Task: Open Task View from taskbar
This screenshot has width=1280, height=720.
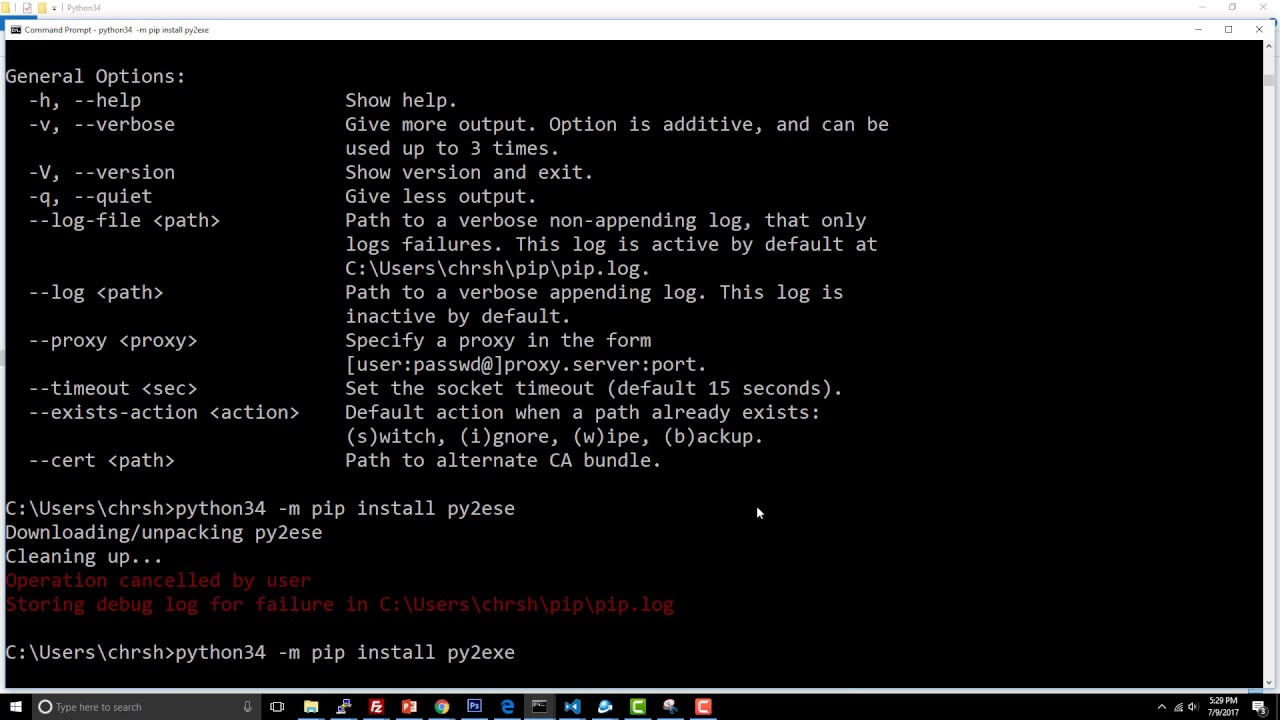Action: point(277,707)
